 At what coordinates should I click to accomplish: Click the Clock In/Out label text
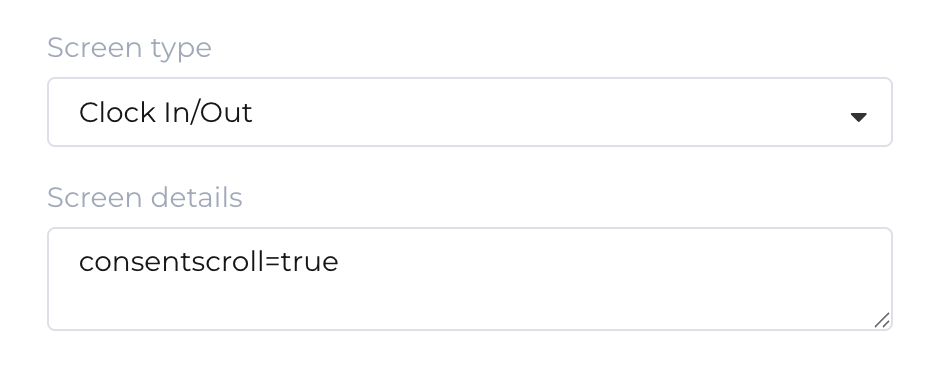coord(165,113)
